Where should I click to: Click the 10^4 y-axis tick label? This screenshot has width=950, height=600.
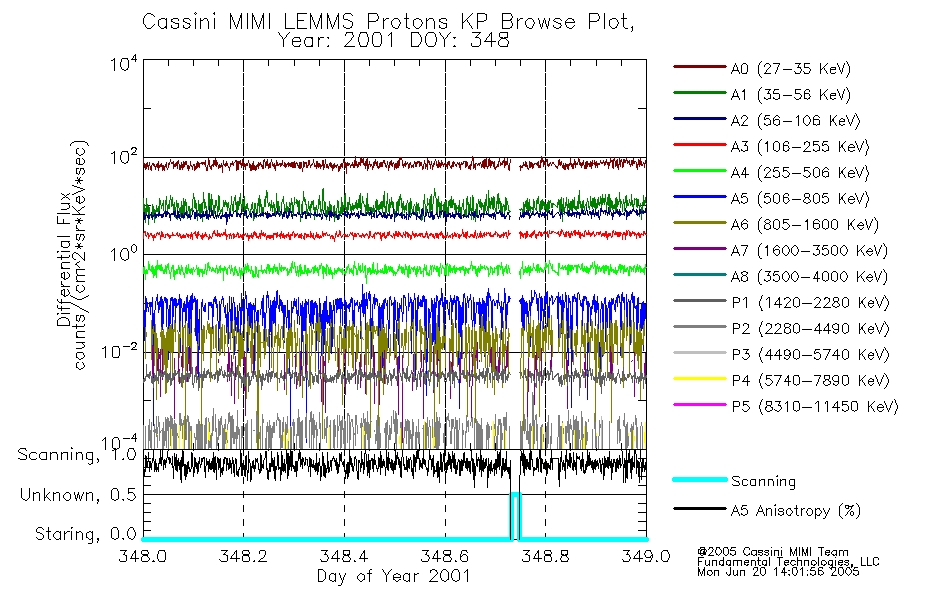pos(124,63)
